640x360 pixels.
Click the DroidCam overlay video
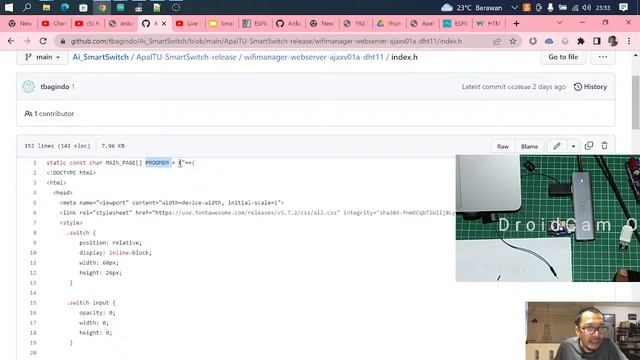tap(547, 218)
